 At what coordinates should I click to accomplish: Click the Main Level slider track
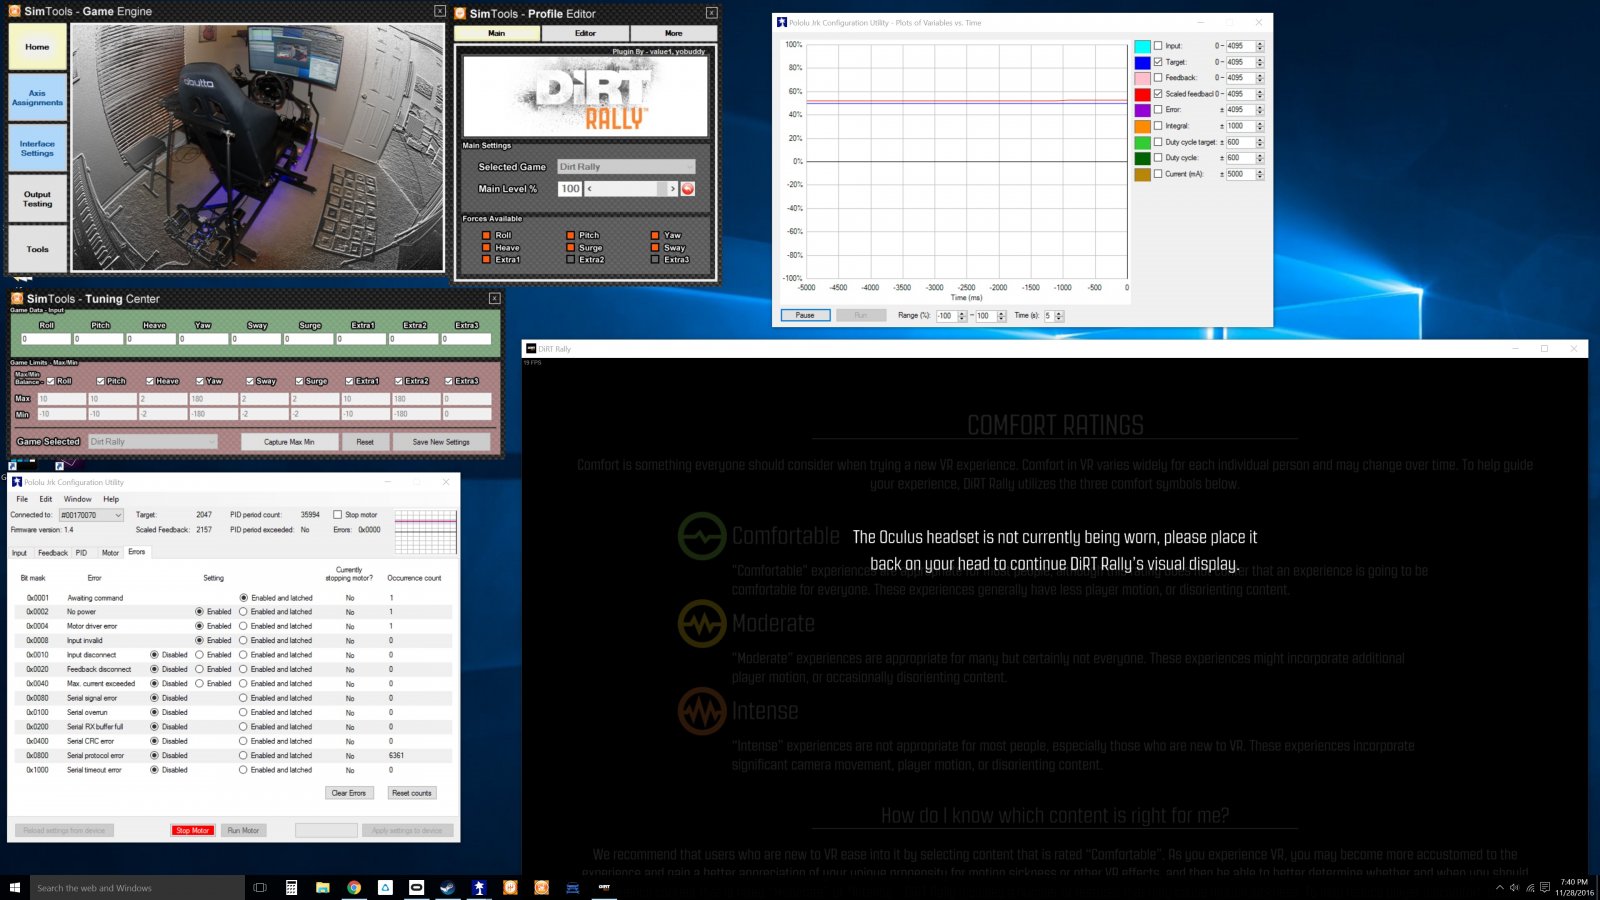pyautogui.click(x=630, y=189)
